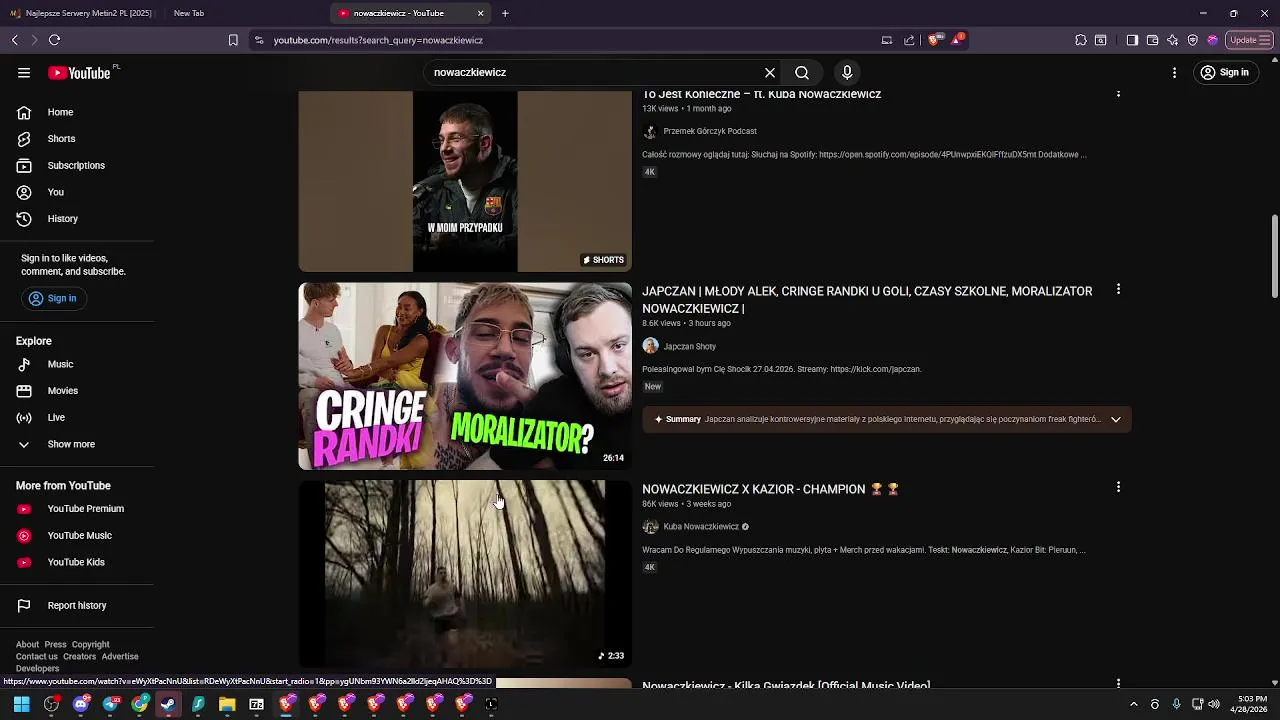Open the footer Advertise link
The width and height of the screenshot is (1280, 720).
tap(120, 657)
